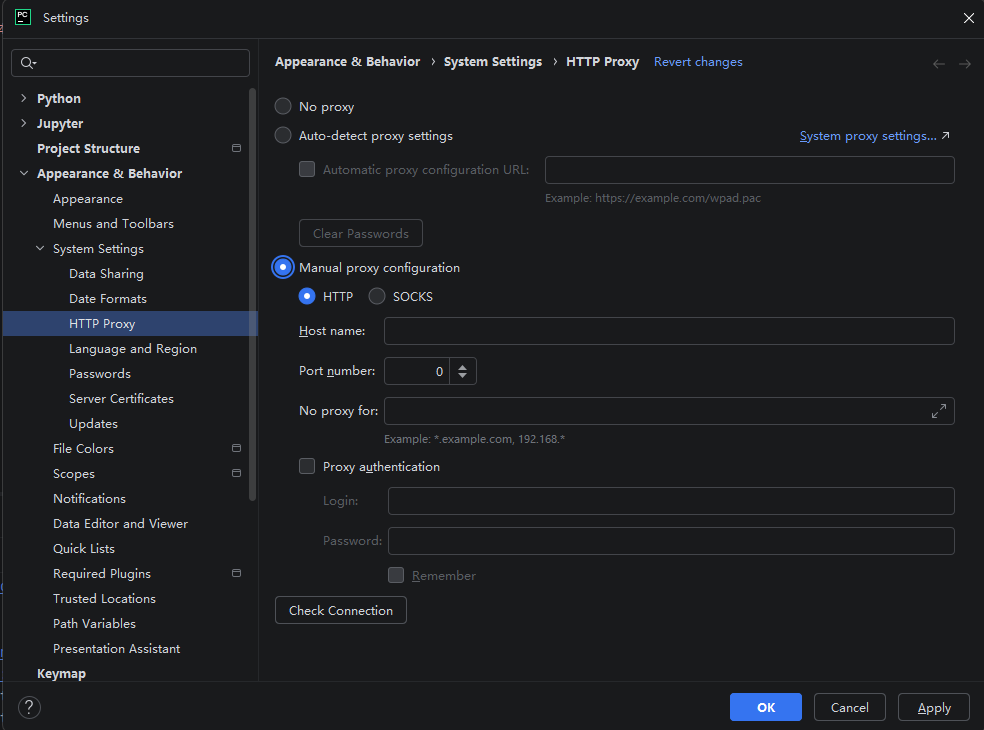Image resolution: width=984 pixels, height=730 pixels.
Task: Click the Clear Passwords button
Action: [x=361, y=233]
